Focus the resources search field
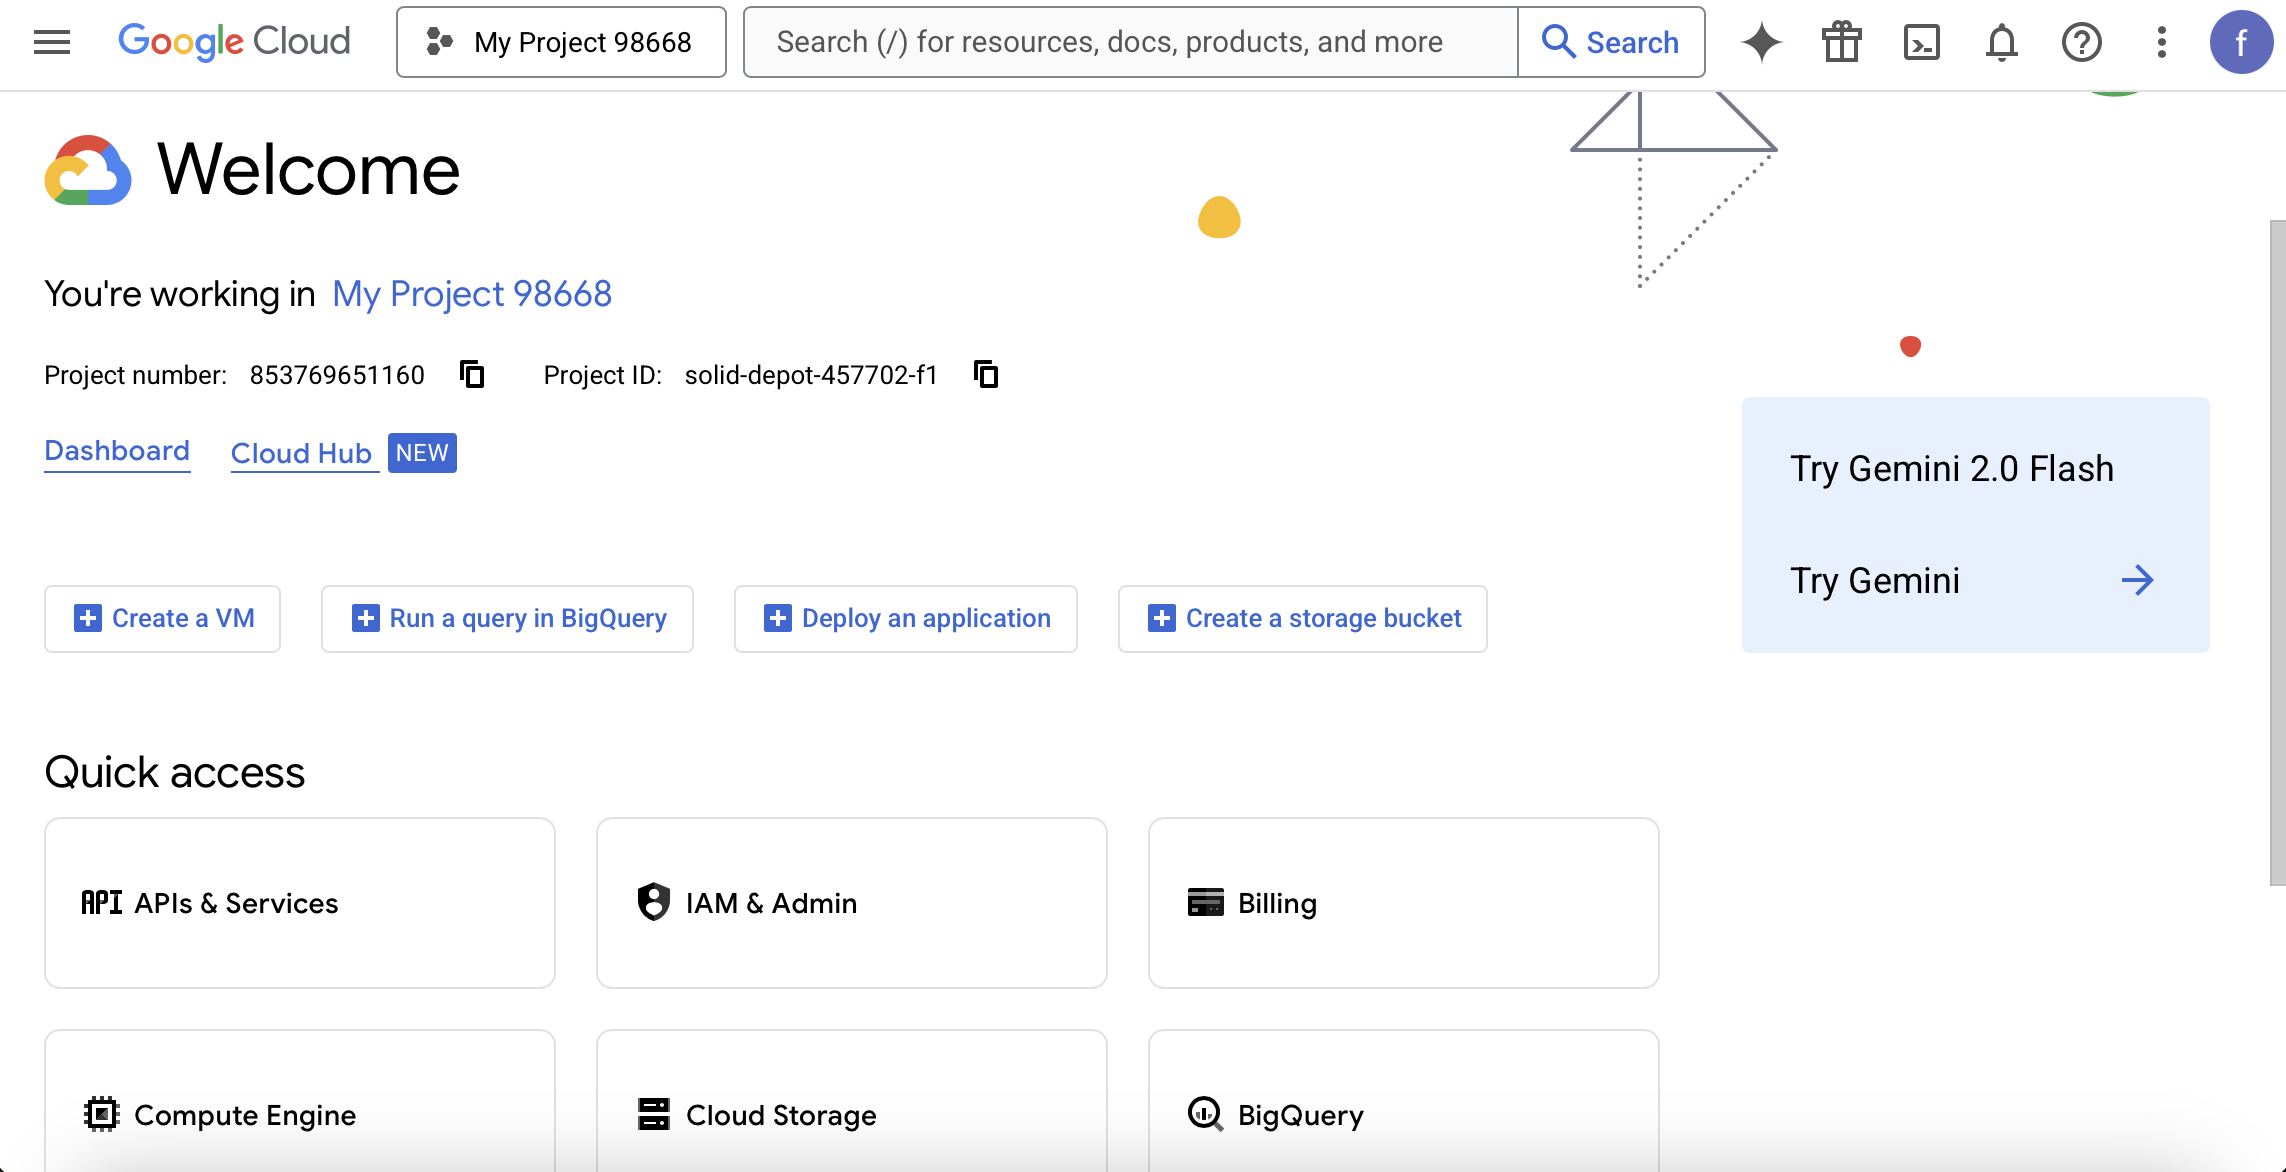 pos(1130,42)
